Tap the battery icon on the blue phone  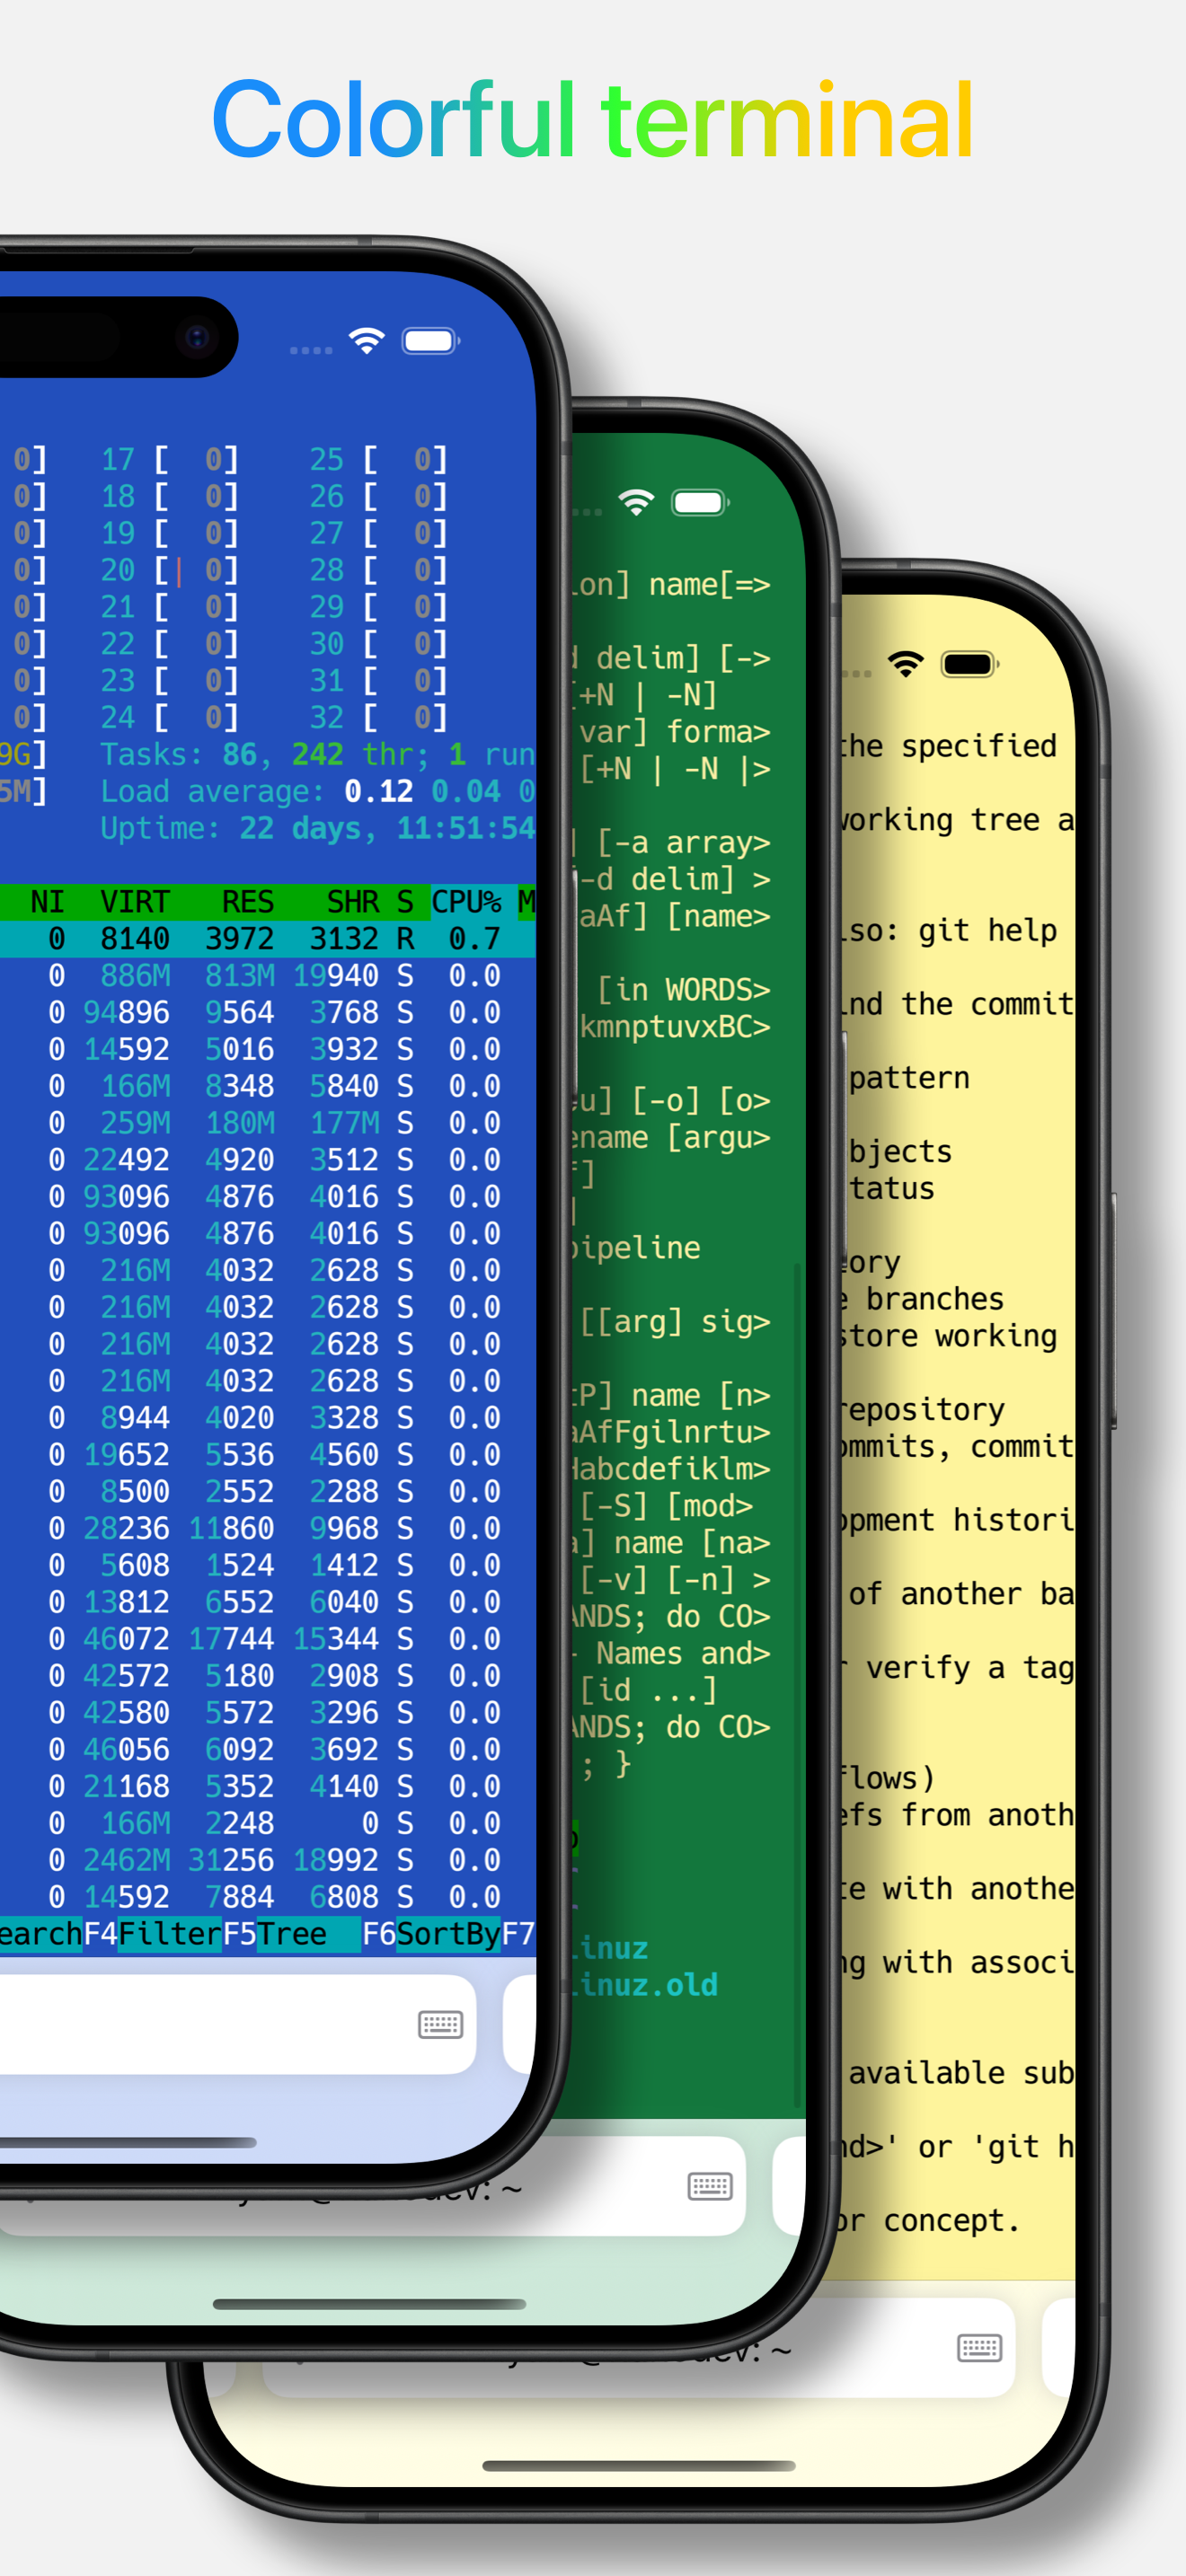click(x=430, y=341)
